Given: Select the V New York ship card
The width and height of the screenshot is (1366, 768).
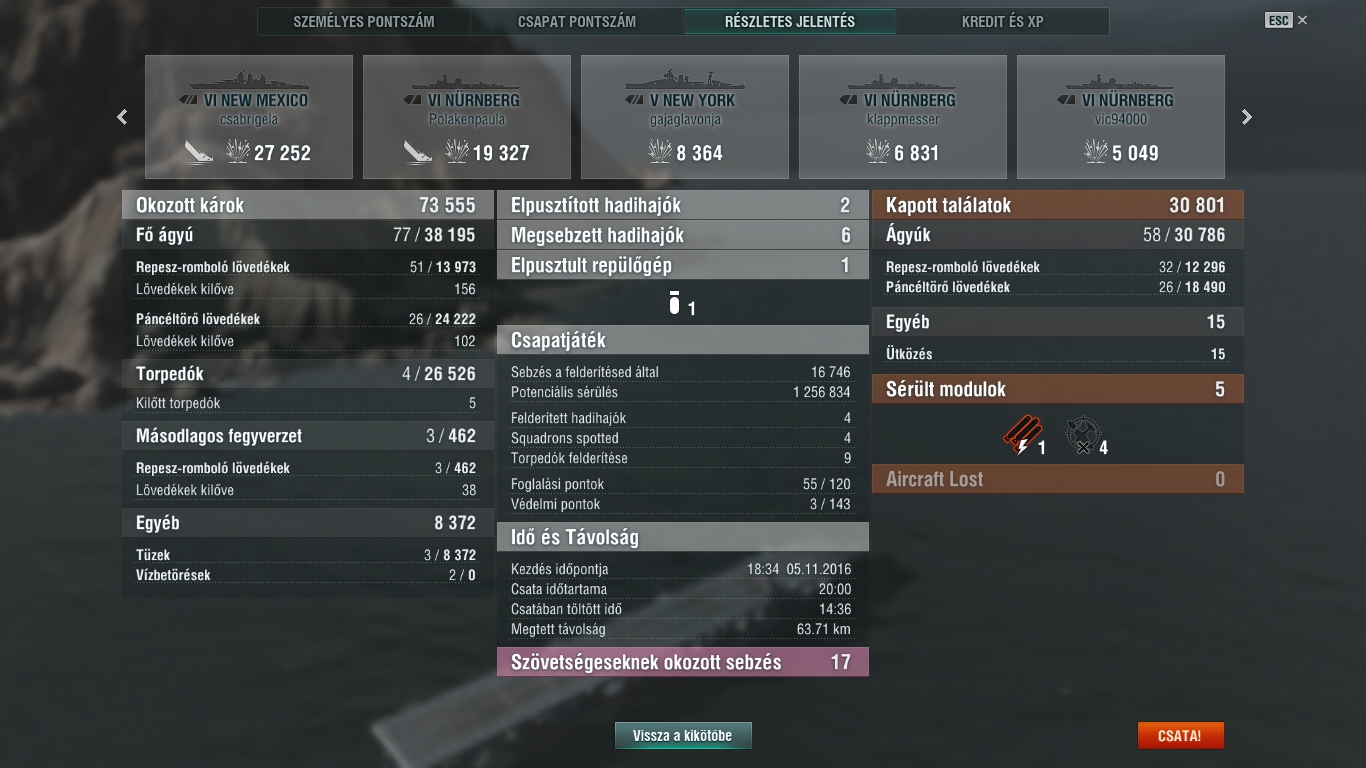Looking at the screenshot, I should (685, 117).
